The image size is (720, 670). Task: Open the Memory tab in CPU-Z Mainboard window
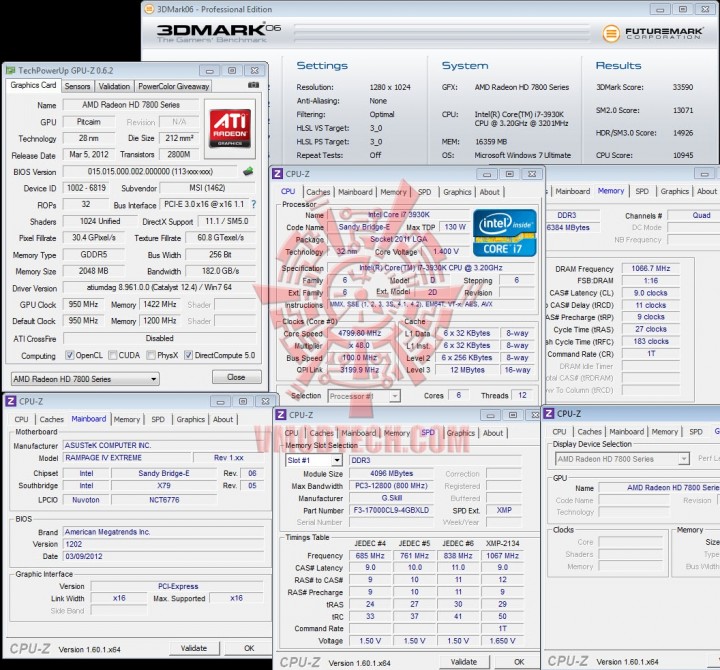[127, 419]
